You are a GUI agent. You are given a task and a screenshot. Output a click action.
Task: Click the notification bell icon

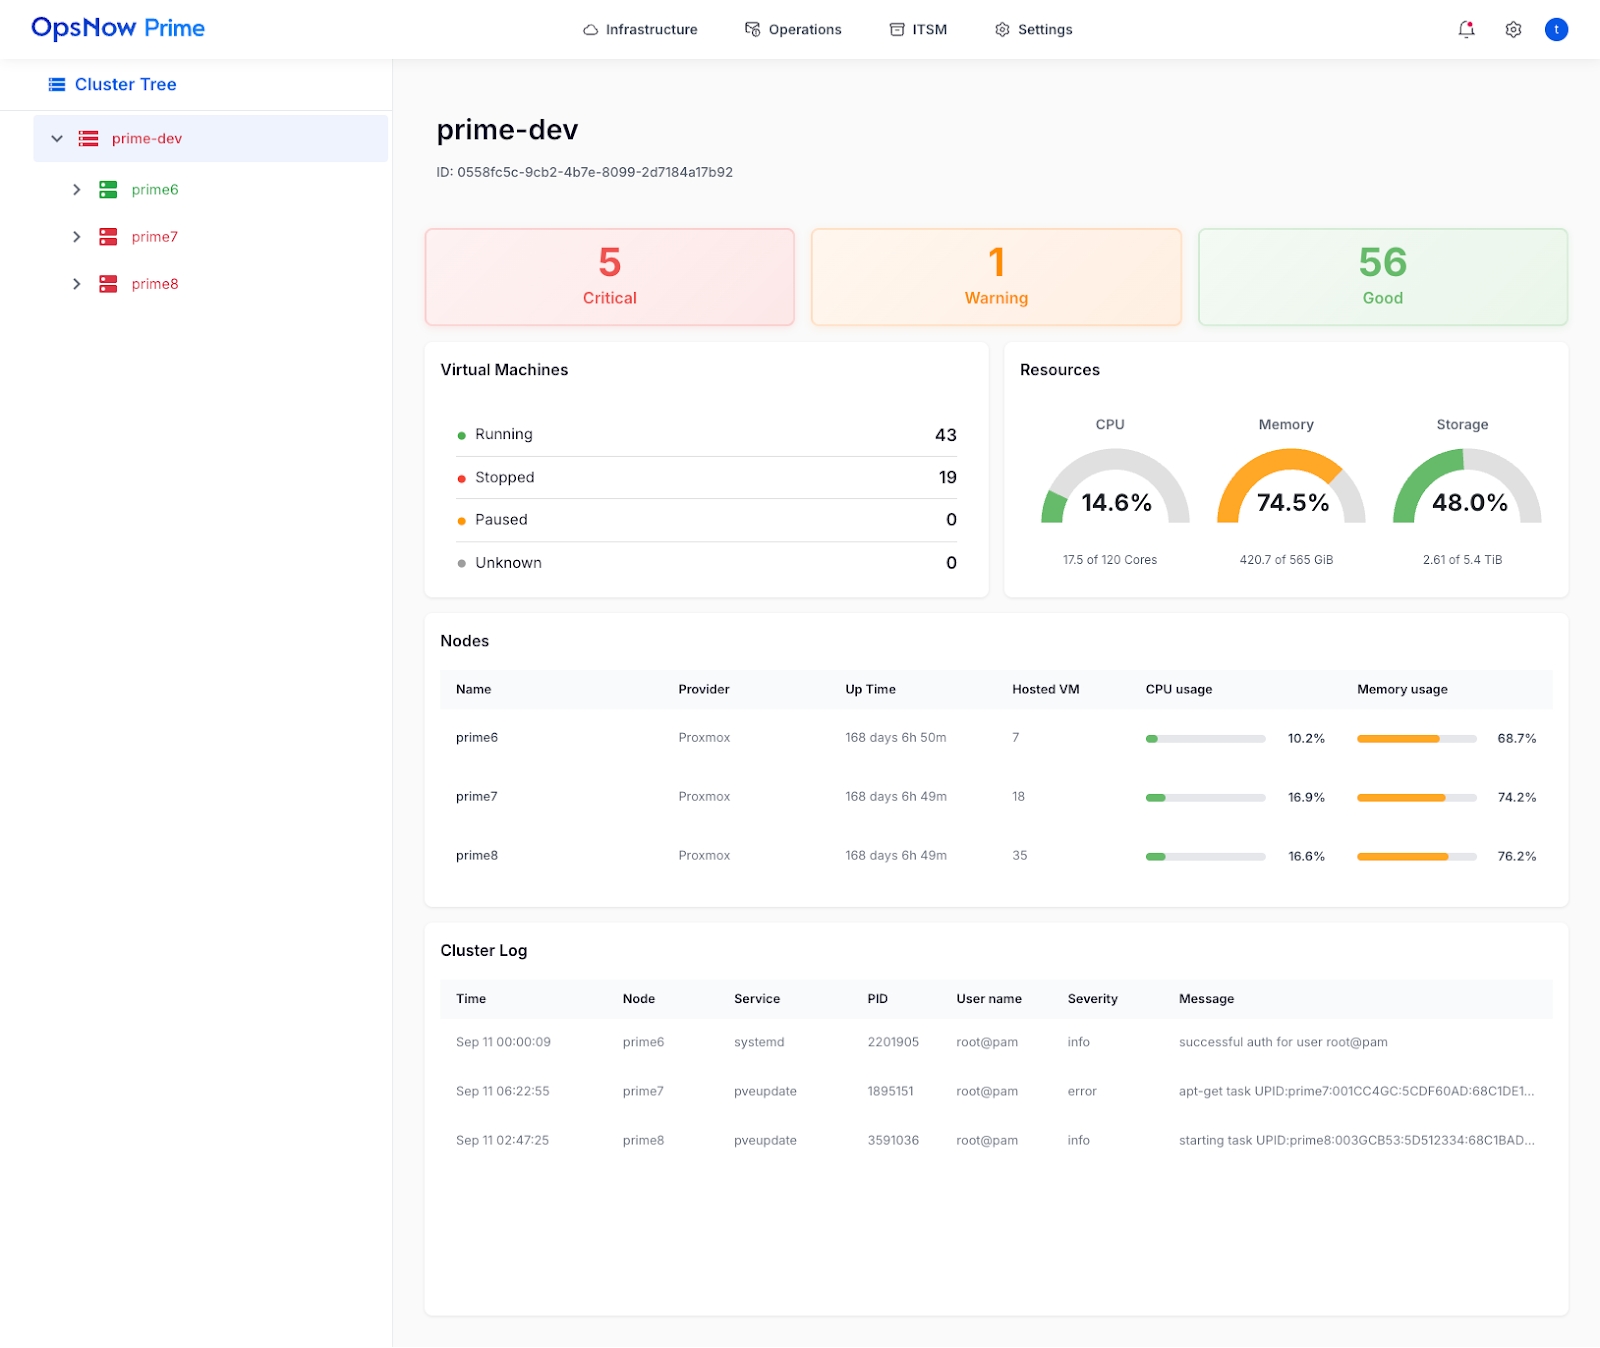(1466, 30)
